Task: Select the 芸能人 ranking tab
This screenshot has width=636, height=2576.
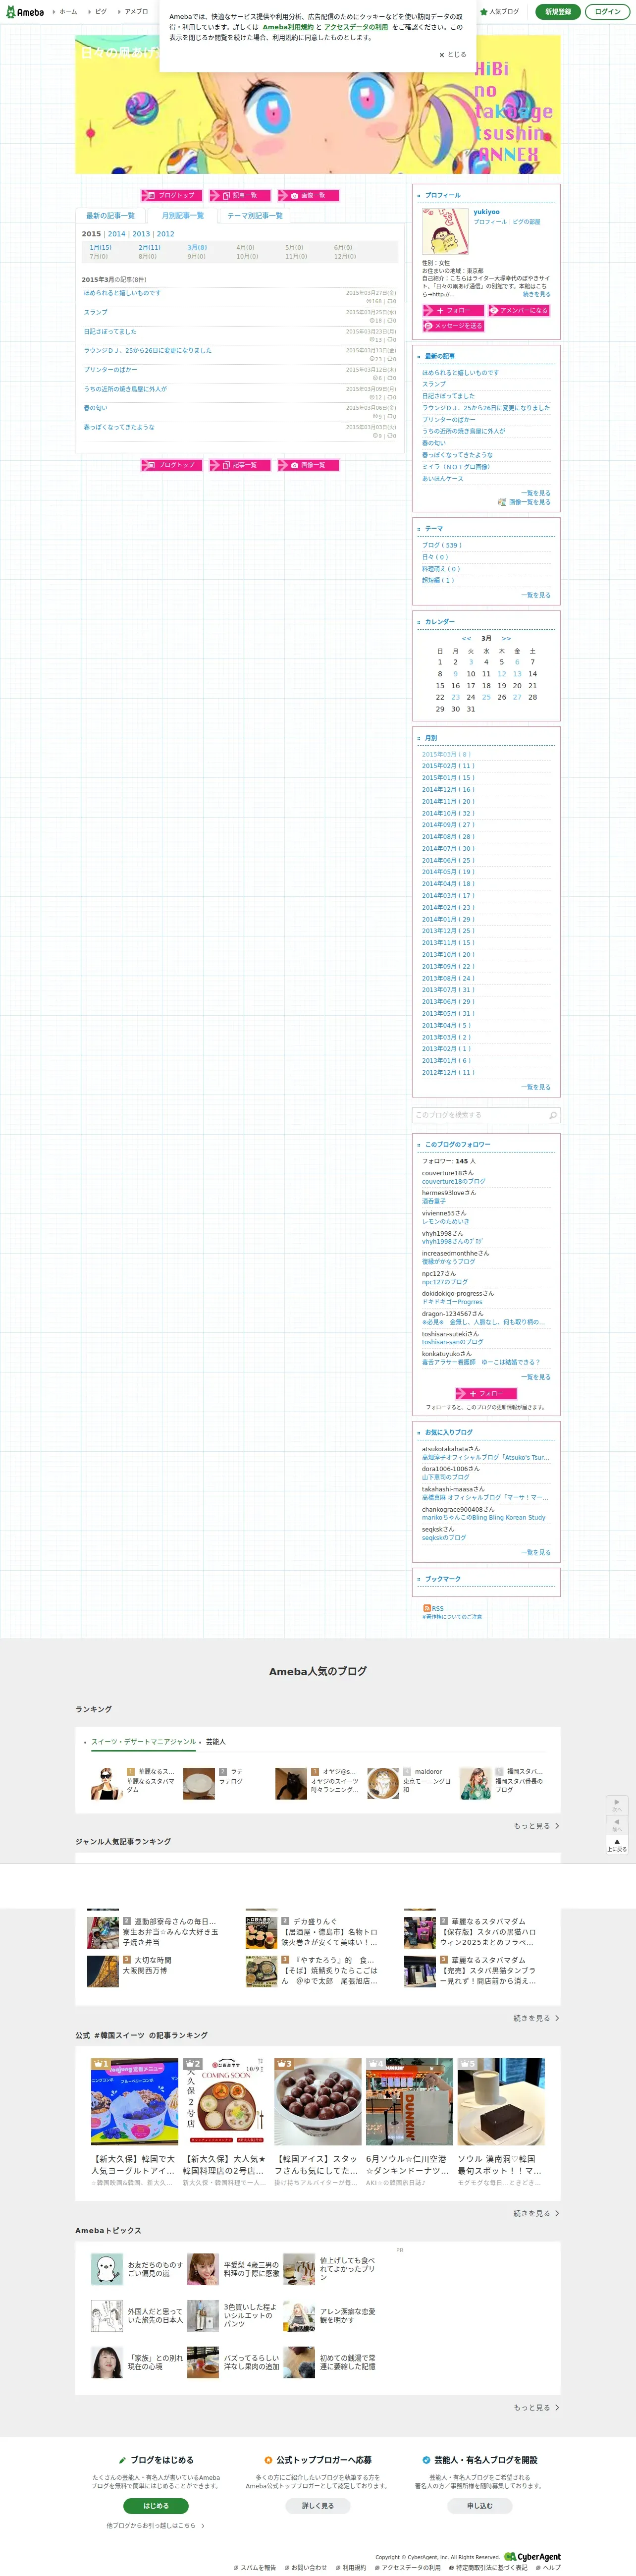Action: [216, 1742]
